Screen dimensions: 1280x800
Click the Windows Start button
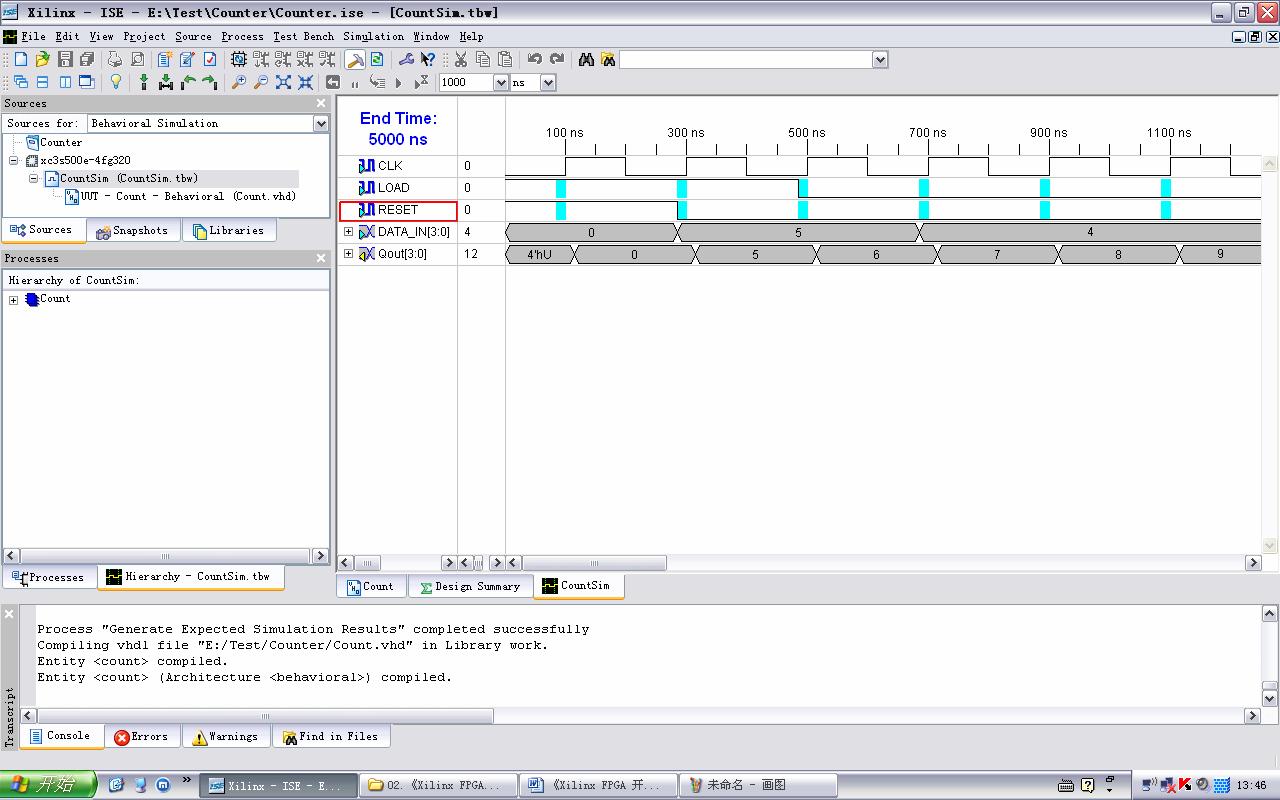click(48, 785)
